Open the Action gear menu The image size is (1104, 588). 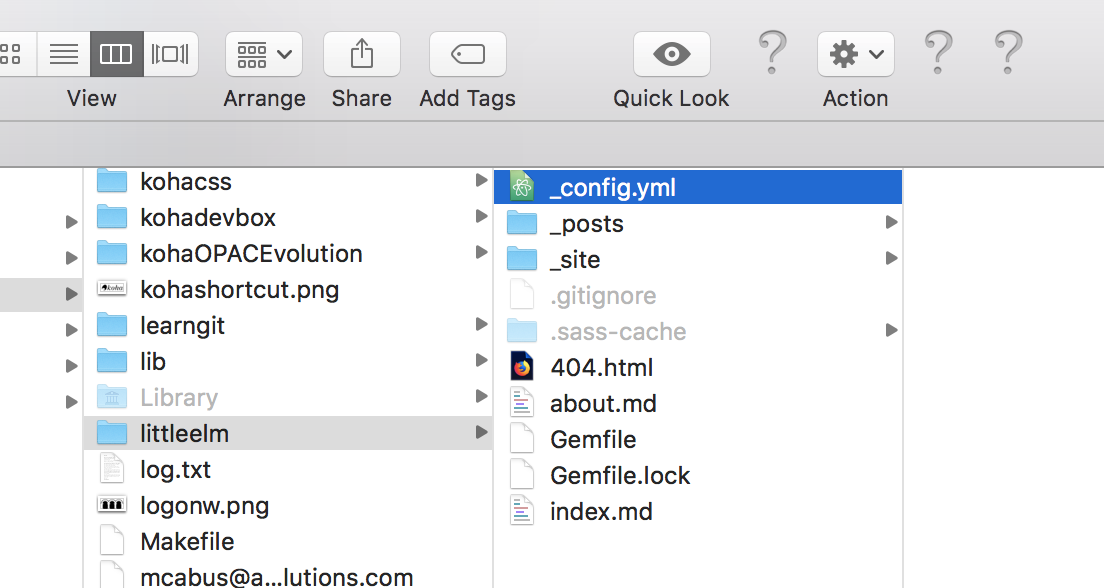point(855,54)
